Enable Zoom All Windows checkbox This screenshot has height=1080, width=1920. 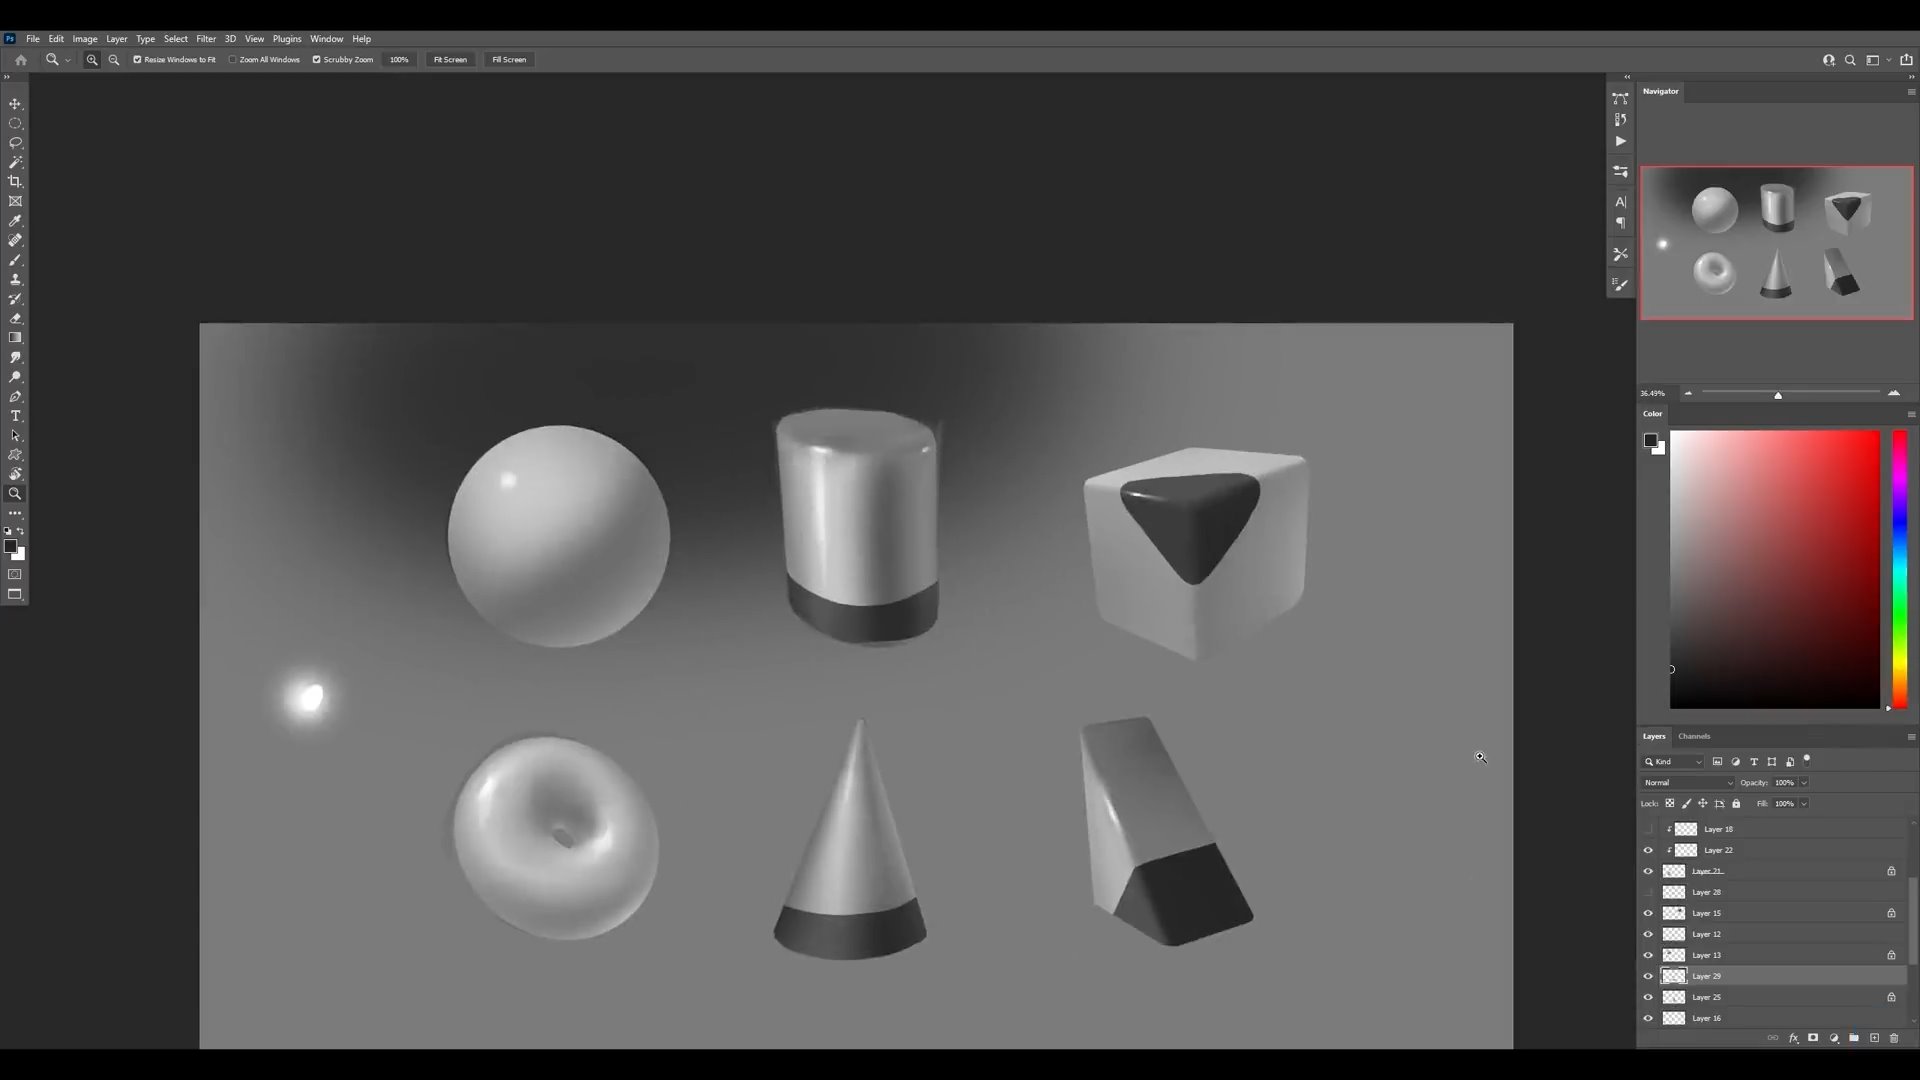tap(233, 60)
